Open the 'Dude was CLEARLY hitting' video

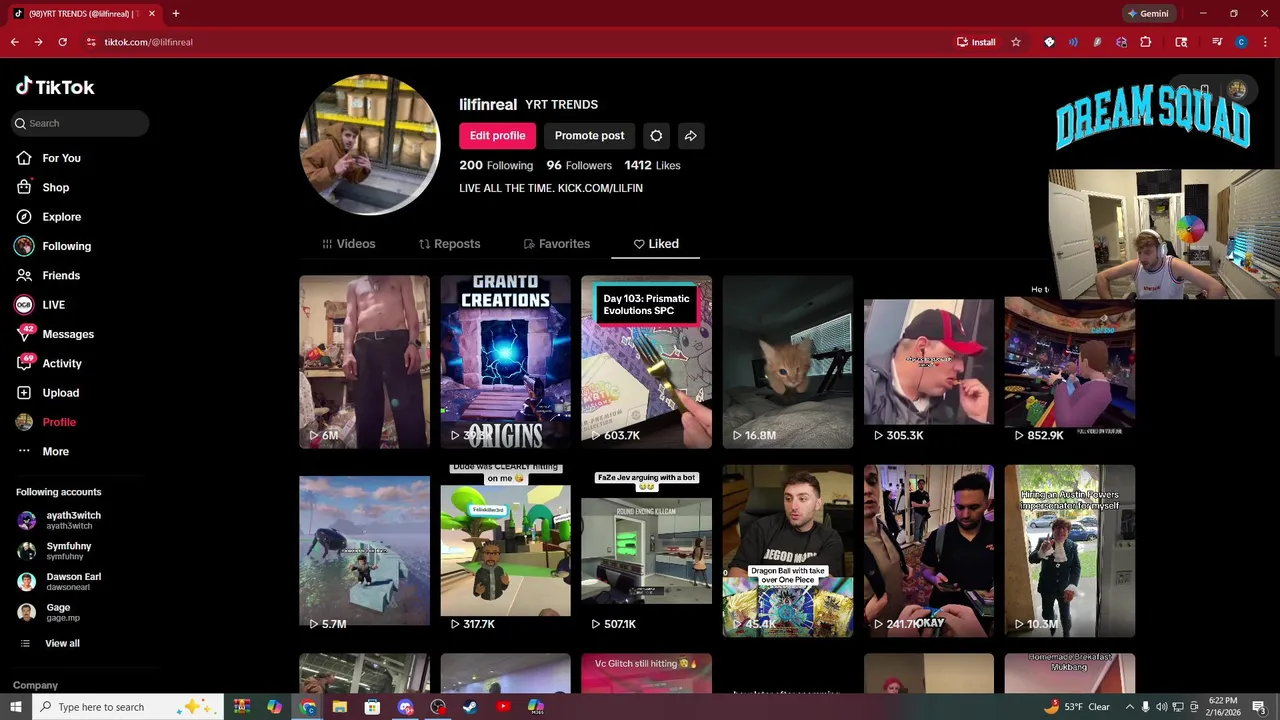click(x=505, y=551)
